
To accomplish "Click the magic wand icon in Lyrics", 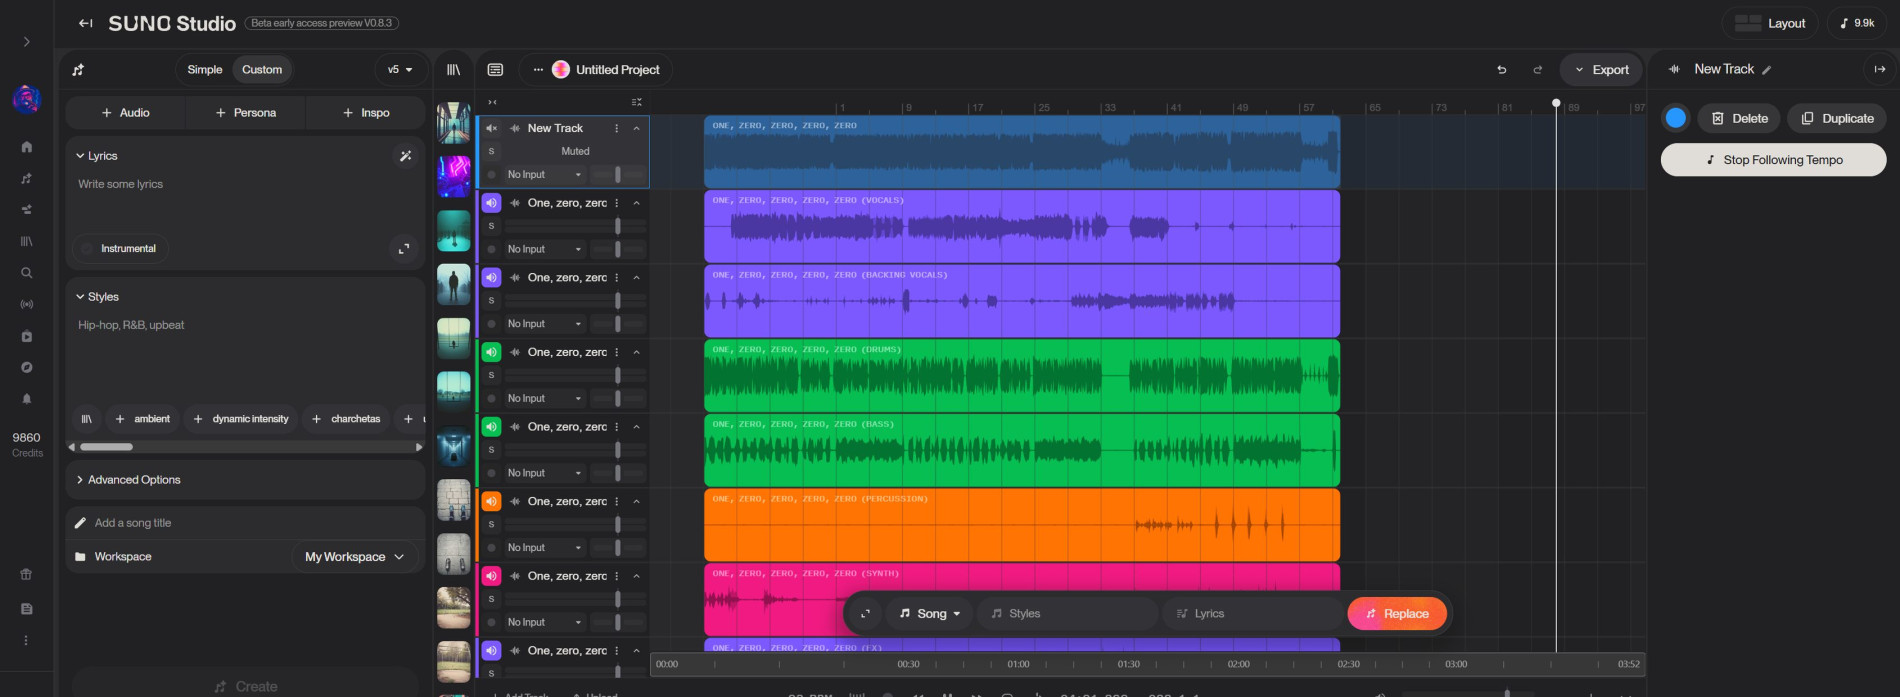I will coord(405,156).
